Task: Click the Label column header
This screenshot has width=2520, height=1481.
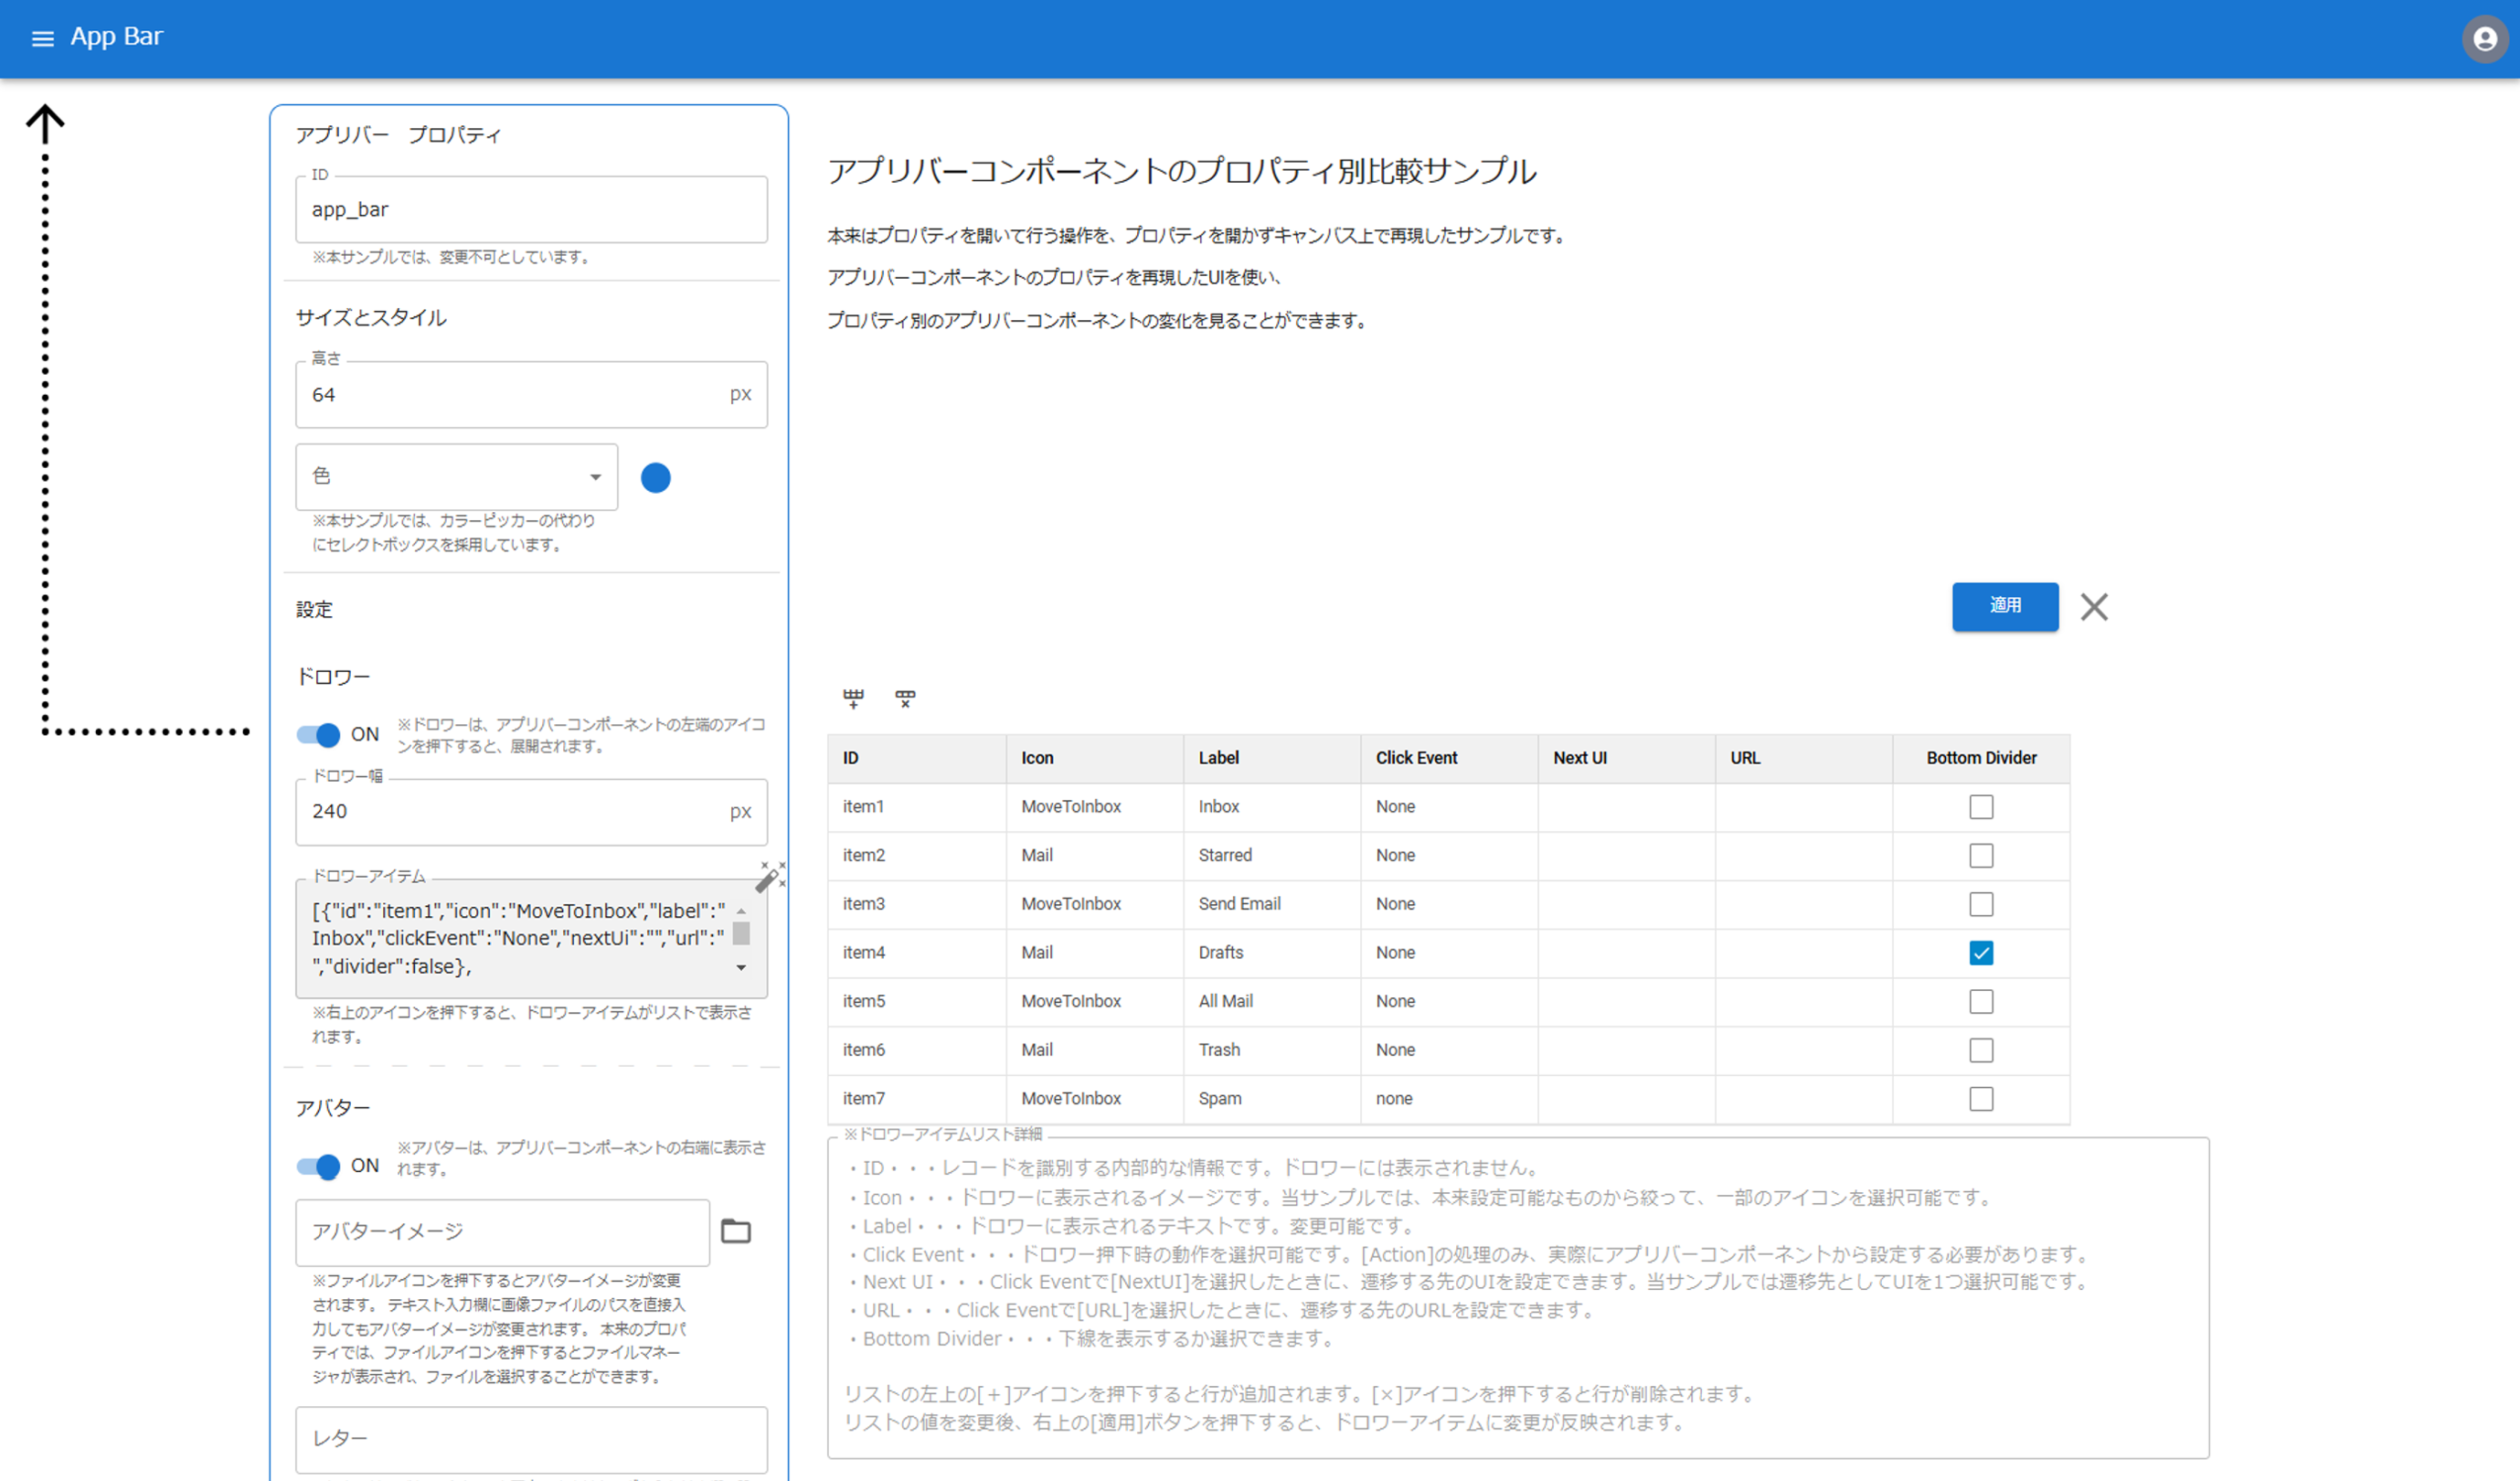Action: point(1271,758)
